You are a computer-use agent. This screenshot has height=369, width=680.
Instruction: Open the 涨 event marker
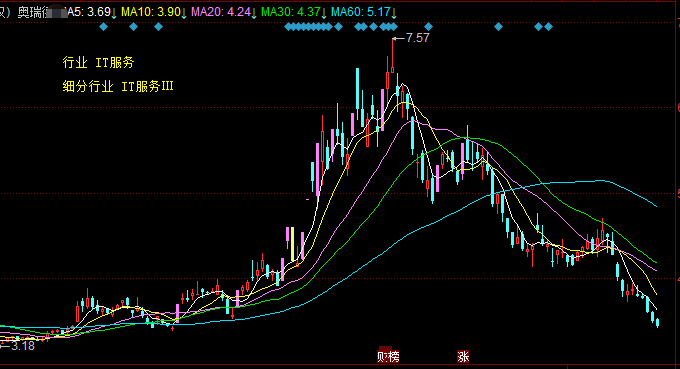(x=463, y=356)
